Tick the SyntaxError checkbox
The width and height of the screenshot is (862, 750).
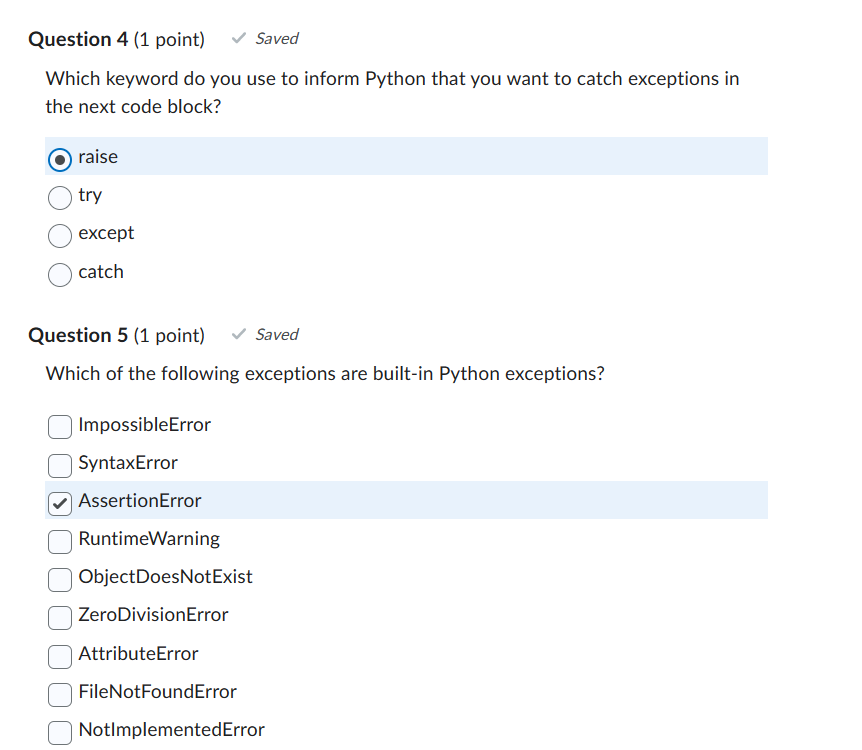[59, 466]
